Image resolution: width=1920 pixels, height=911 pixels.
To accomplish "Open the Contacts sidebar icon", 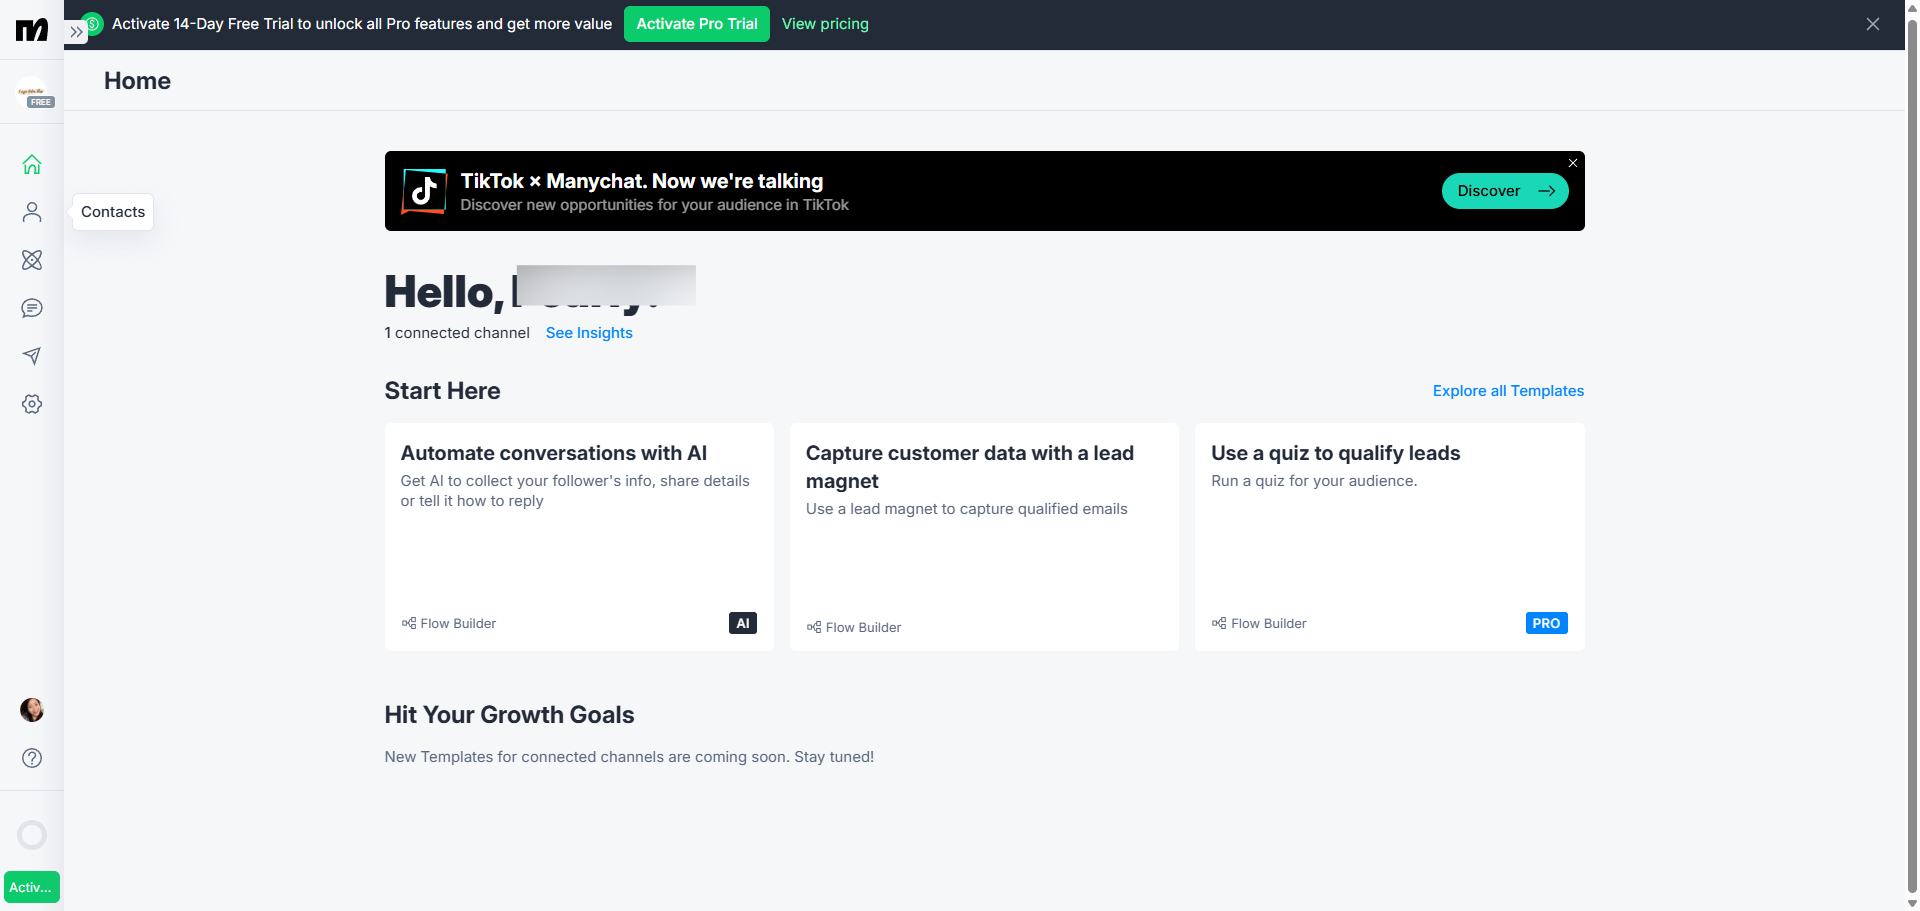I will point(32,212).
